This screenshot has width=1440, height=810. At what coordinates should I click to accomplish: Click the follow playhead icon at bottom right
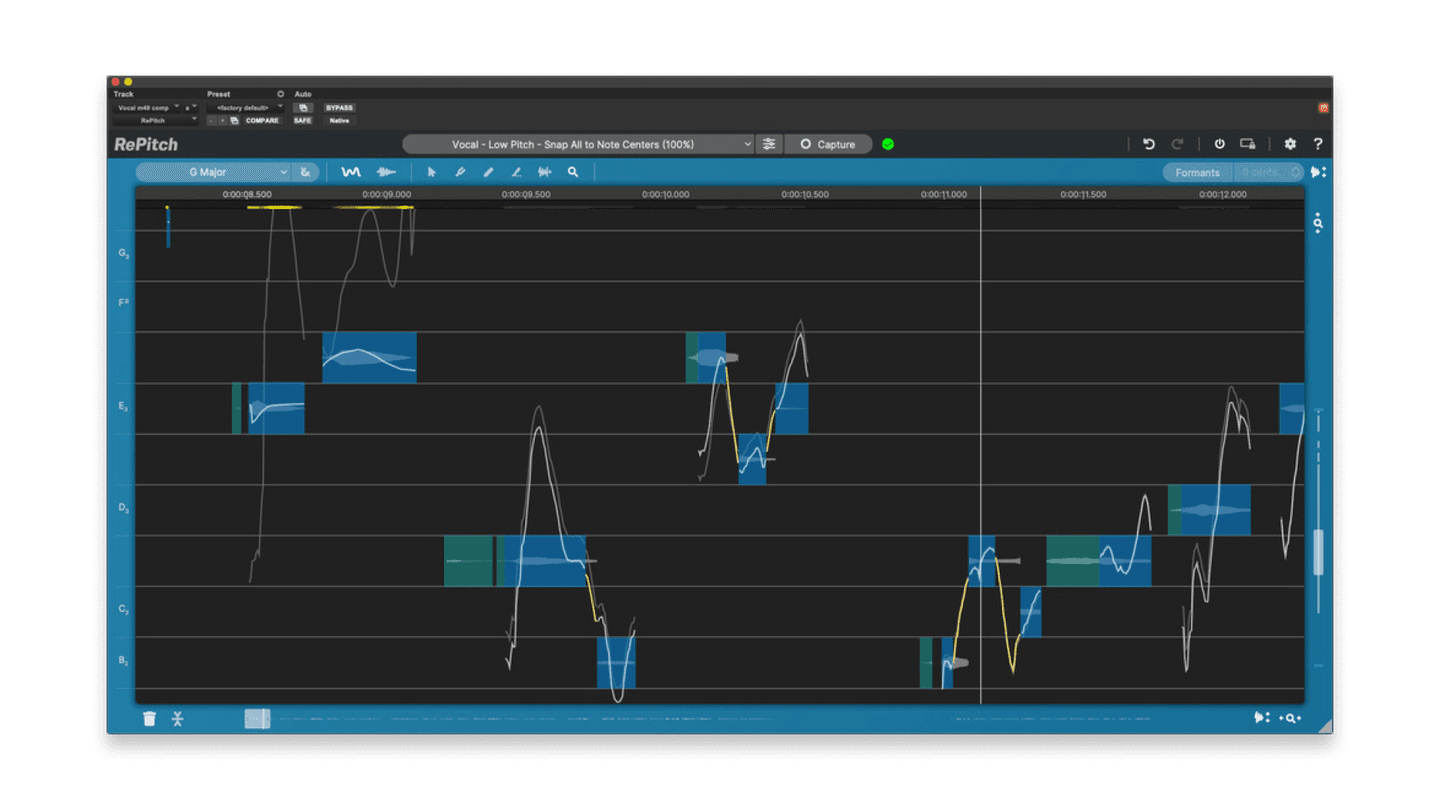coord(1262,718)
